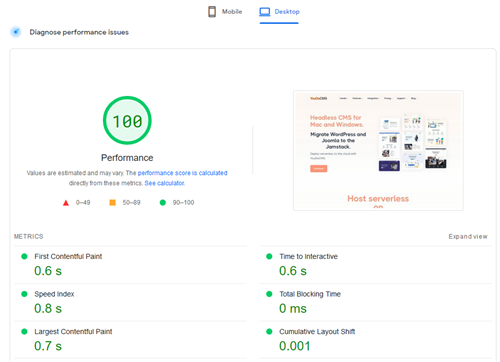The height and width of the screenshot is (362, 500).
Task: Click the 0 ms Total Blocking Time value
Action: [293, 309]
